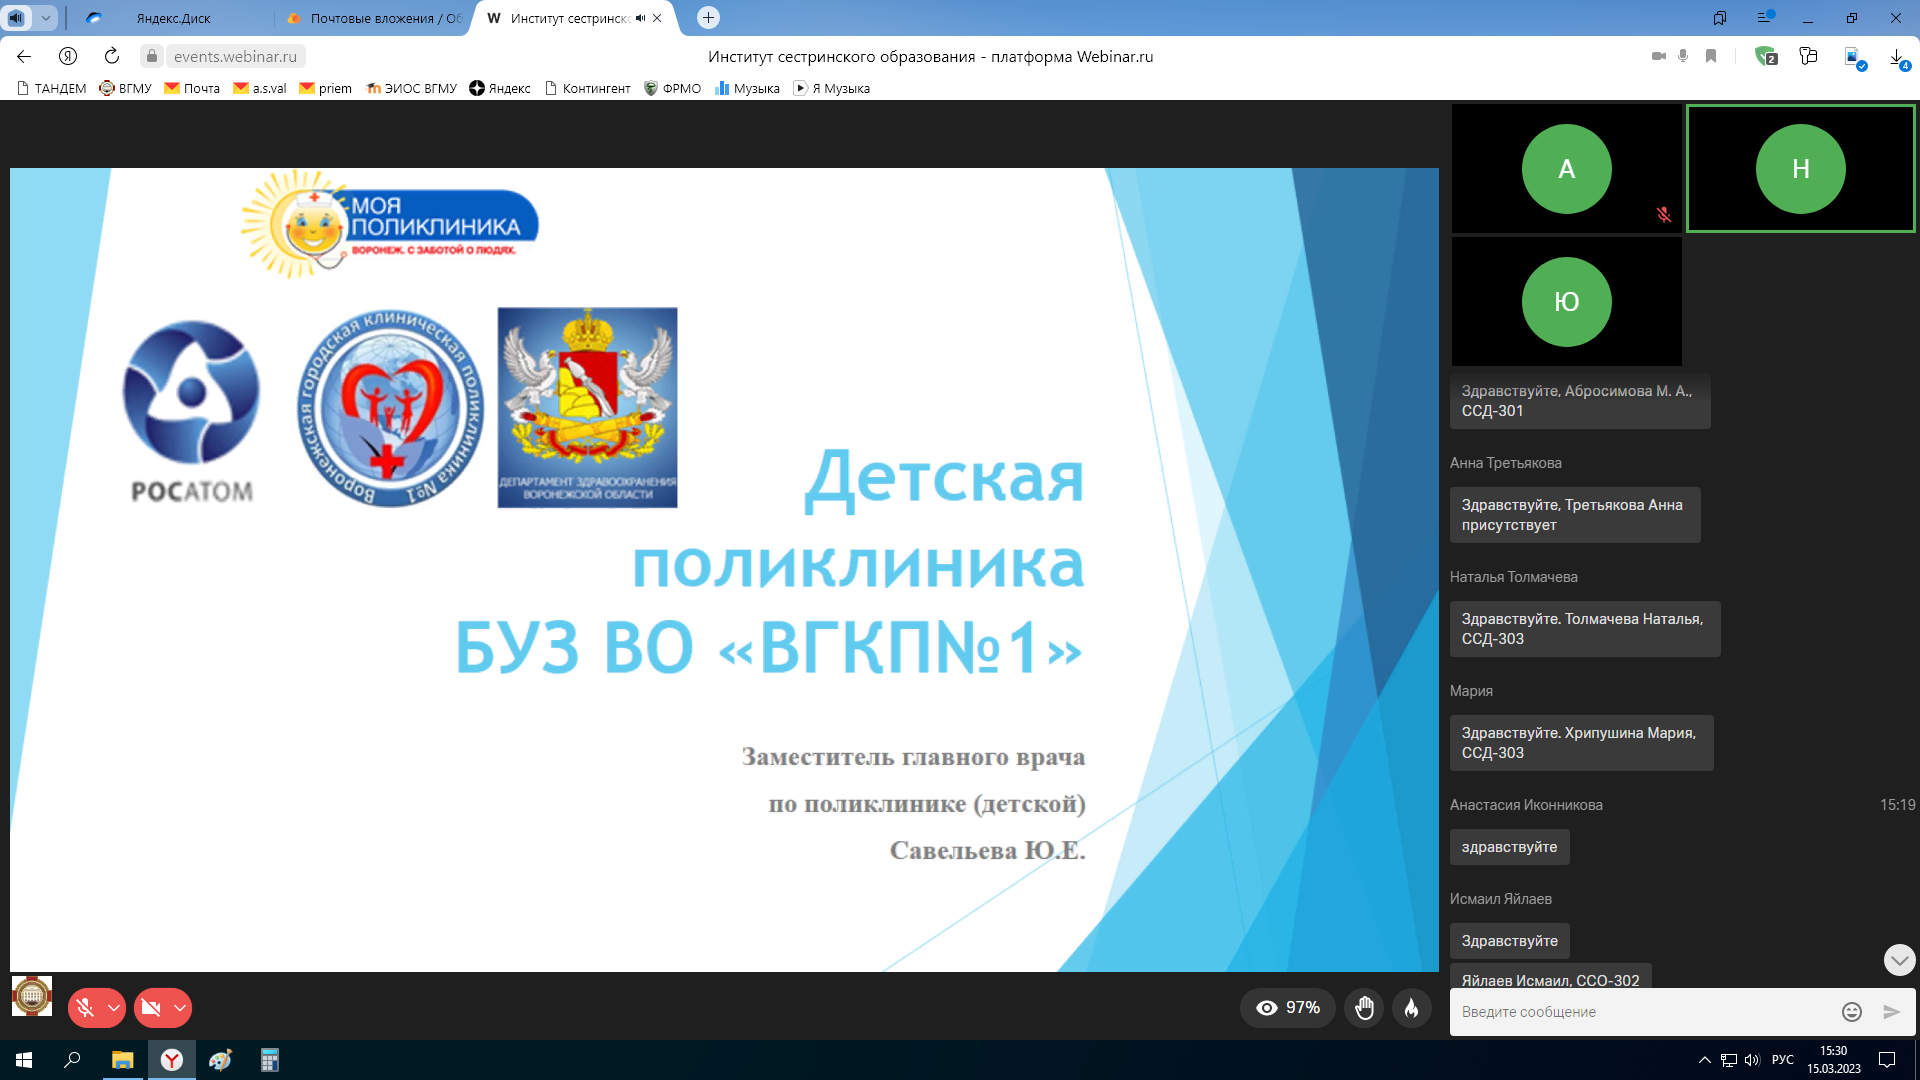Viewport: 1920px width, 1080px height.
Task: Turn on camera with the red camera button
Action: pyautogui.click(x=151, y=1008)
